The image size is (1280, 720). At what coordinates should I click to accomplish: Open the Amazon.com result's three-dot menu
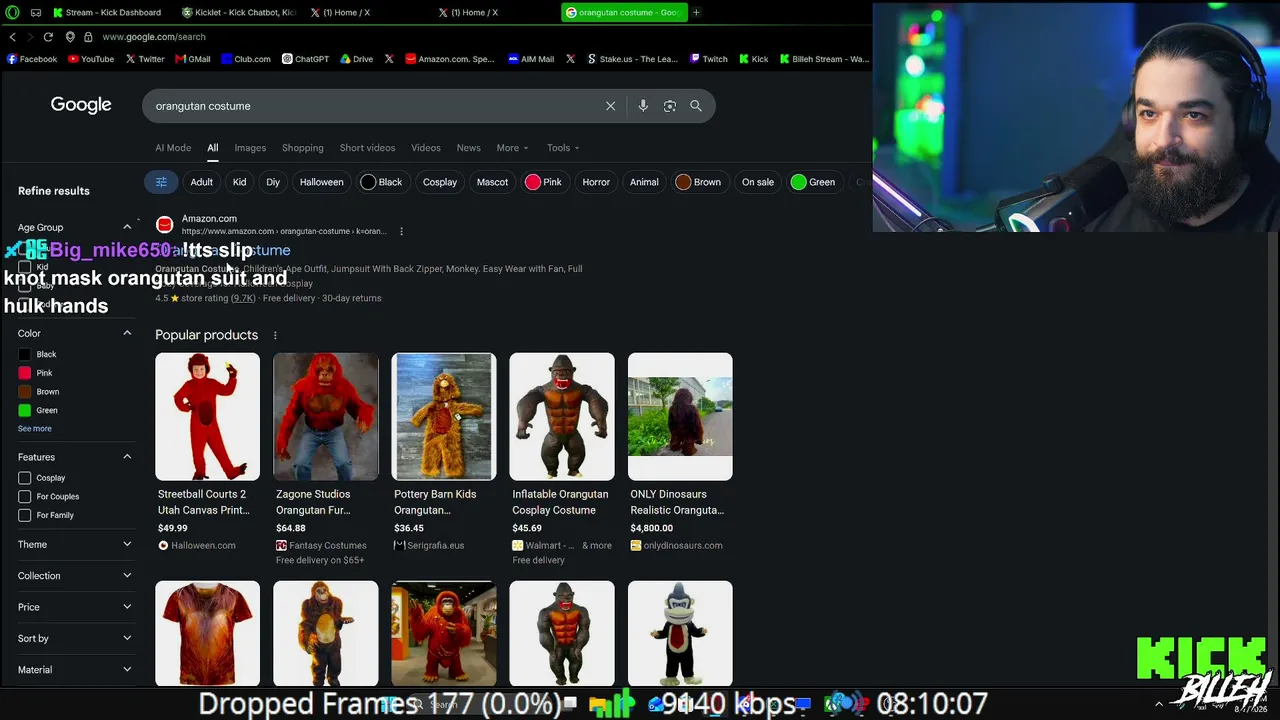pyautogui.click(x=401, y=231)
